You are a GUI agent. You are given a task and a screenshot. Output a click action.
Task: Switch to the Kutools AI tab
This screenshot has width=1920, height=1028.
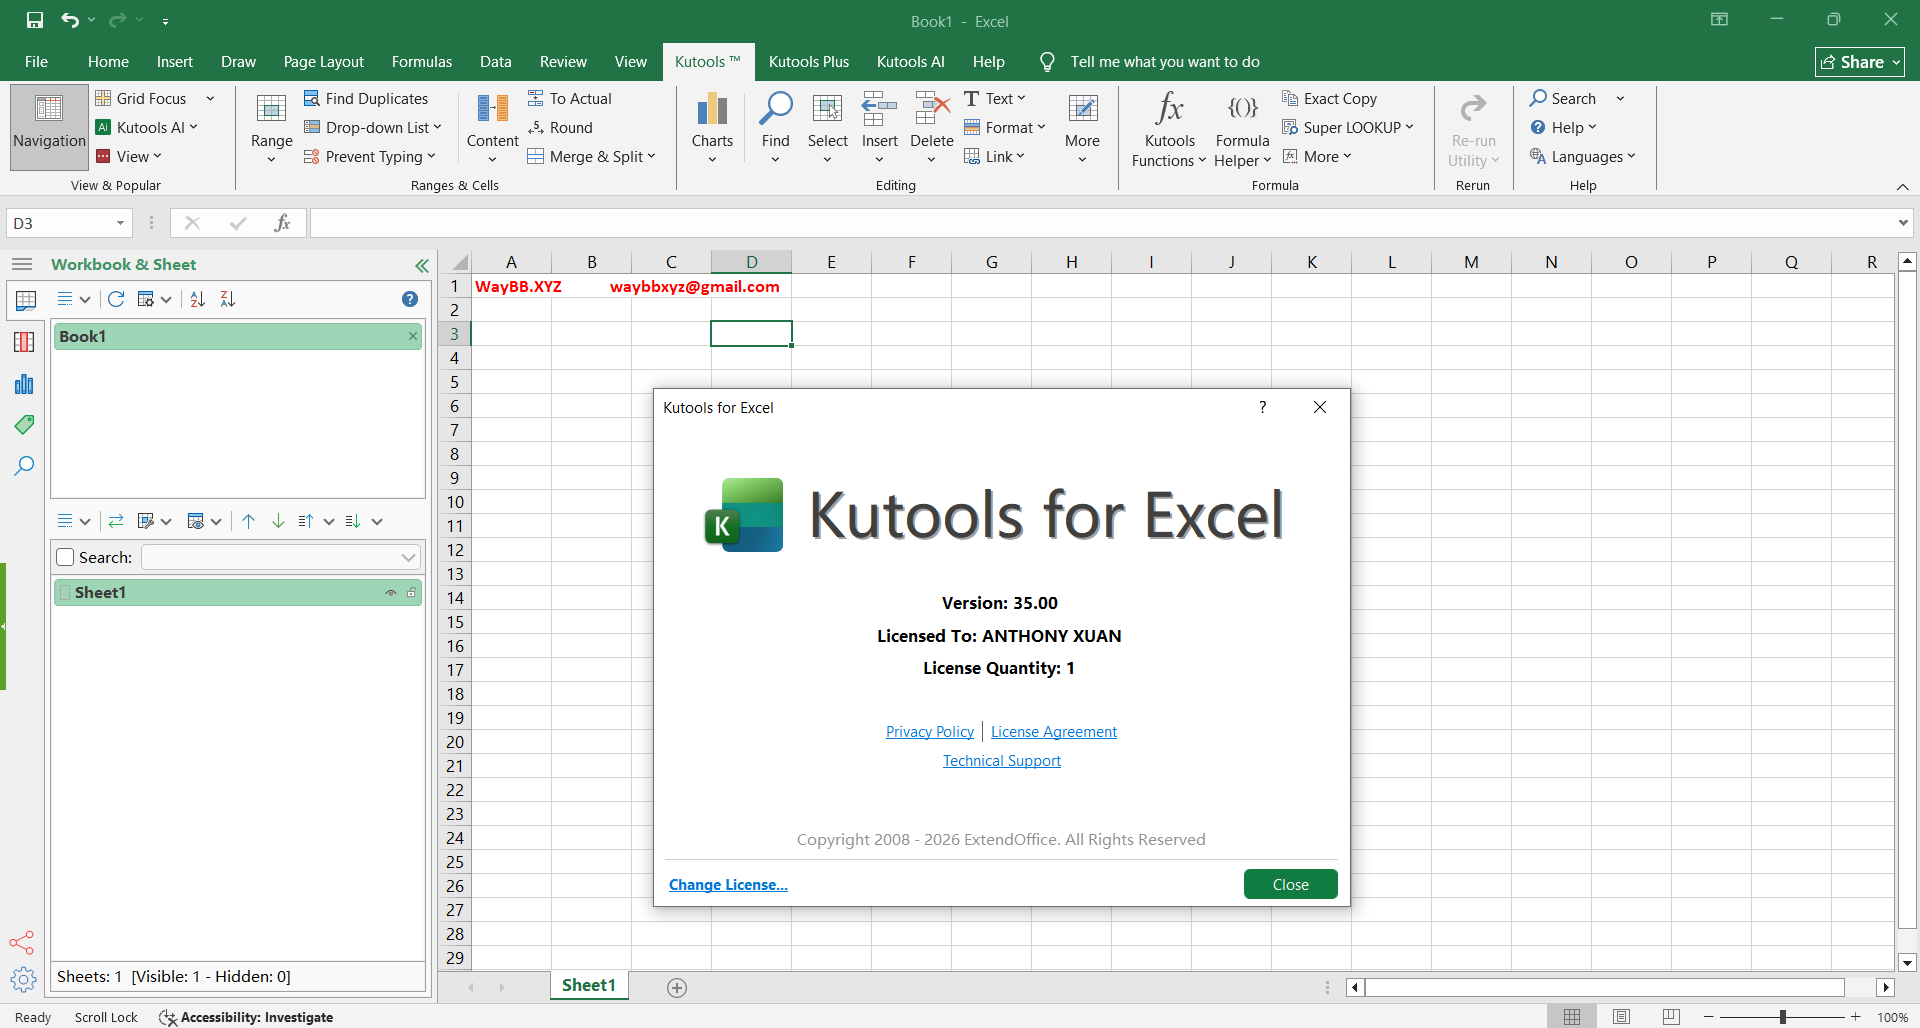tap(910, 61)
